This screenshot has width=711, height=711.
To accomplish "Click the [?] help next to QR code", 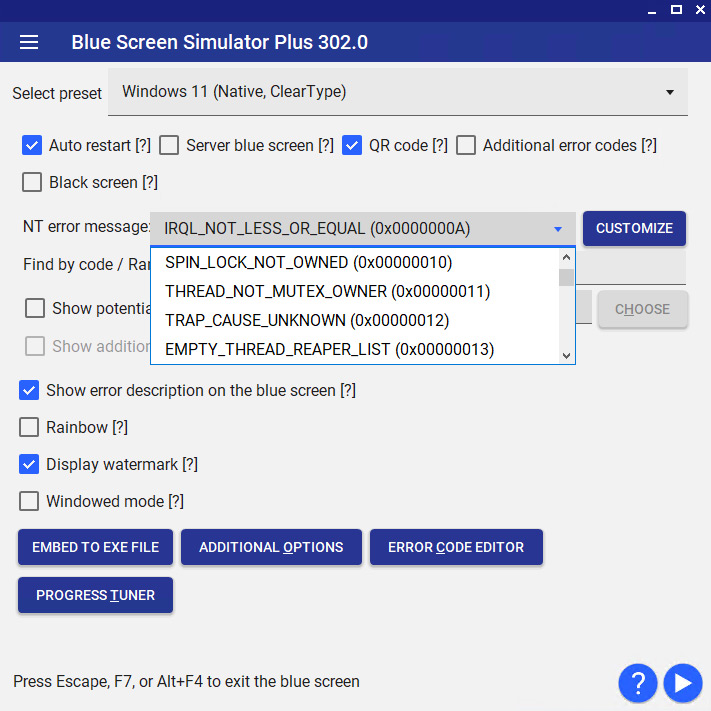I will [440, 146].
